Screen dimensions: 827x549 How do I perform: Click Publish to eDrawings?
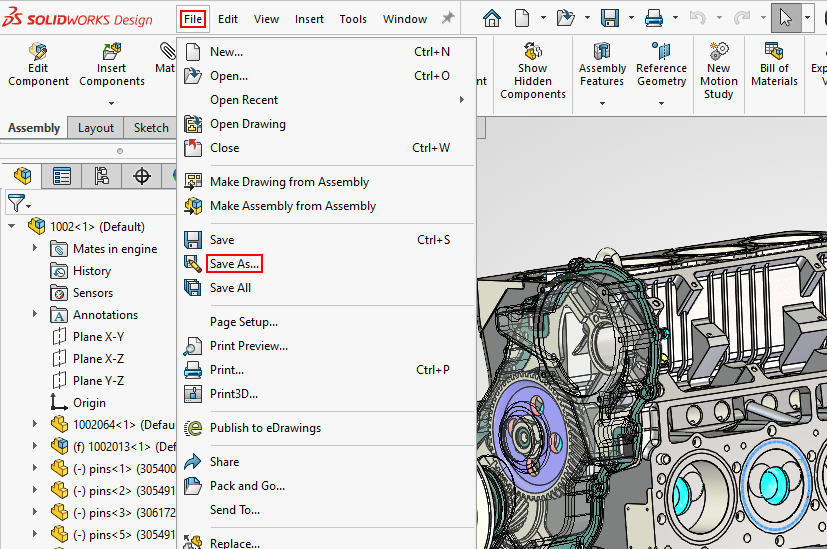[265, 428]
